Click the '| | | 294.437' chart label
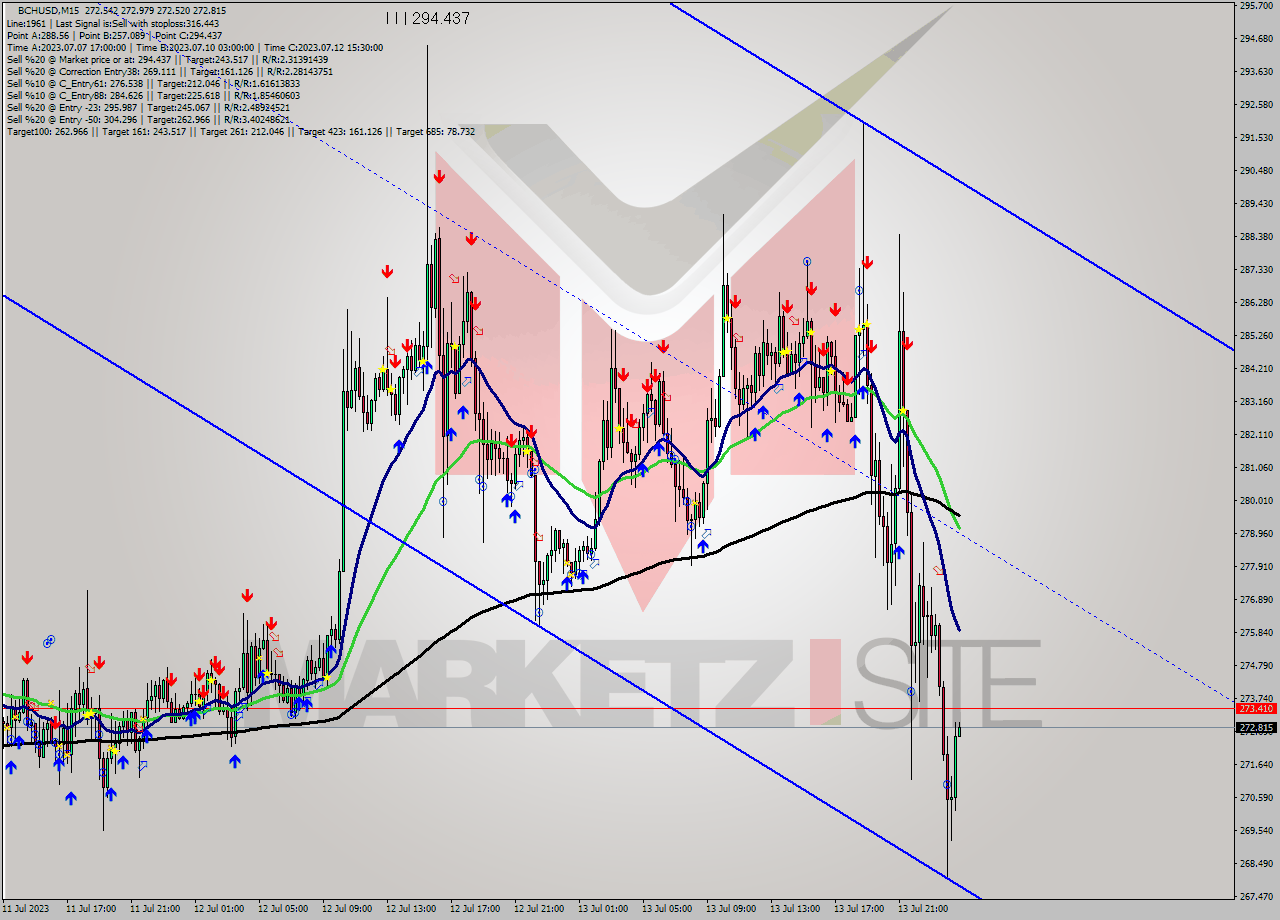1280x920 pixels. [x=427, y=18]
